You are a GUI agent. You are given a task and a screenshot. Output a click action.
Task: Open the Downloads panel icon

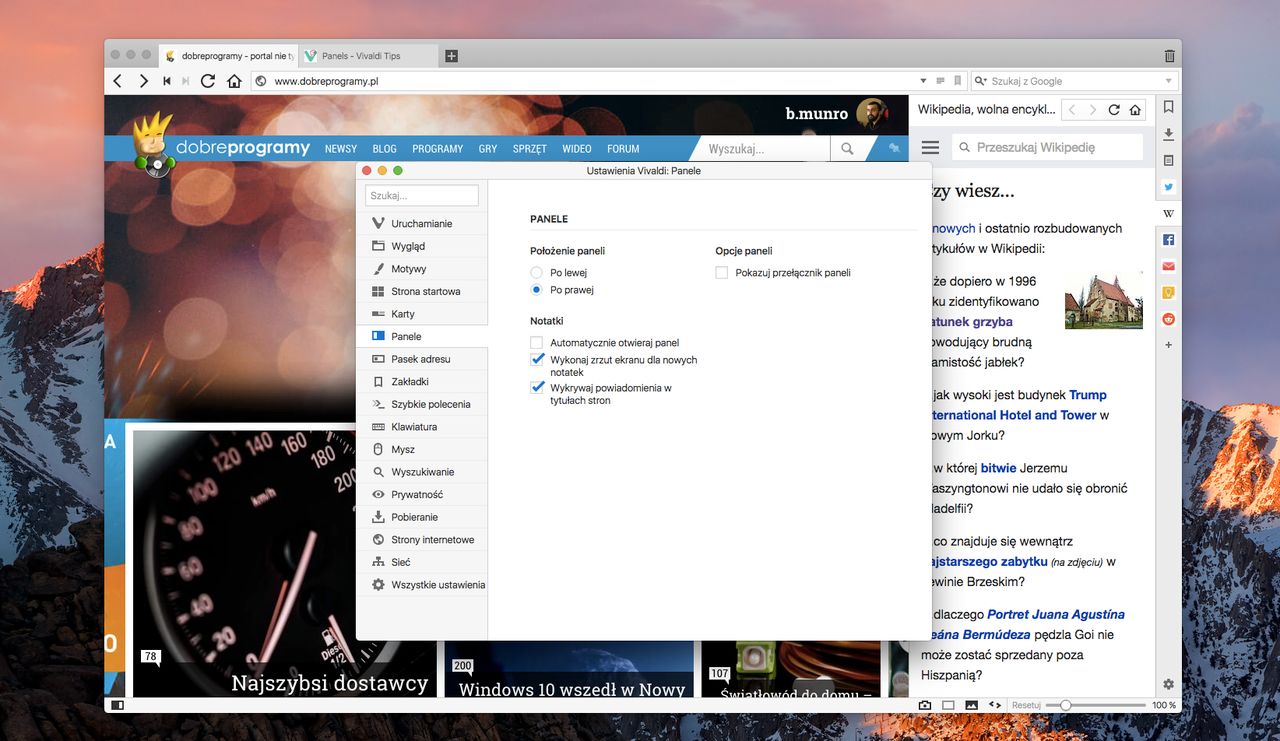pos(1168,134)
